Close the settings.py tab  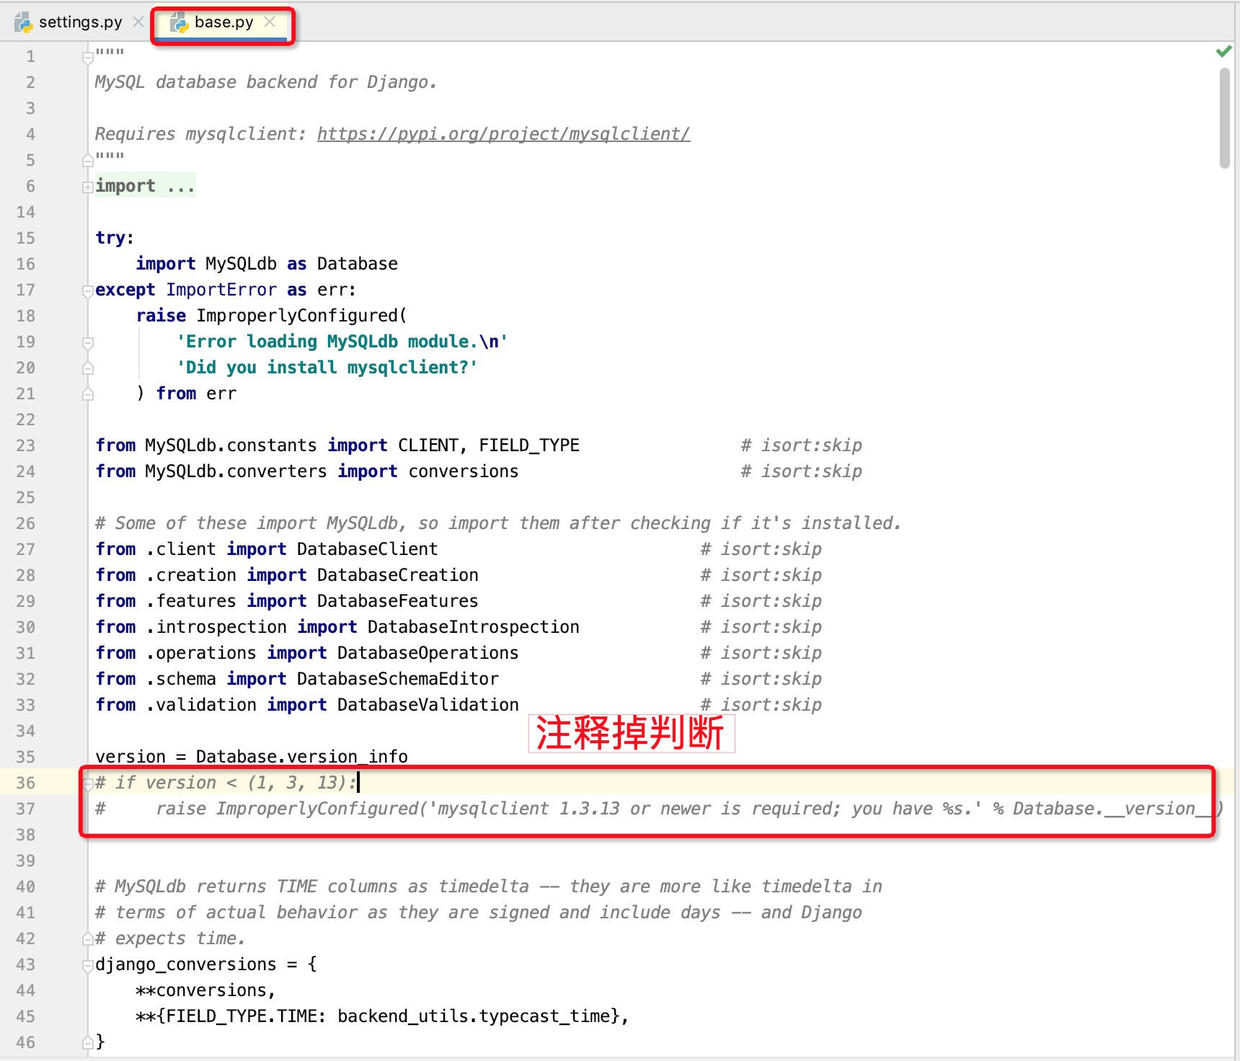pyautogui.click(x=138, y=22)
